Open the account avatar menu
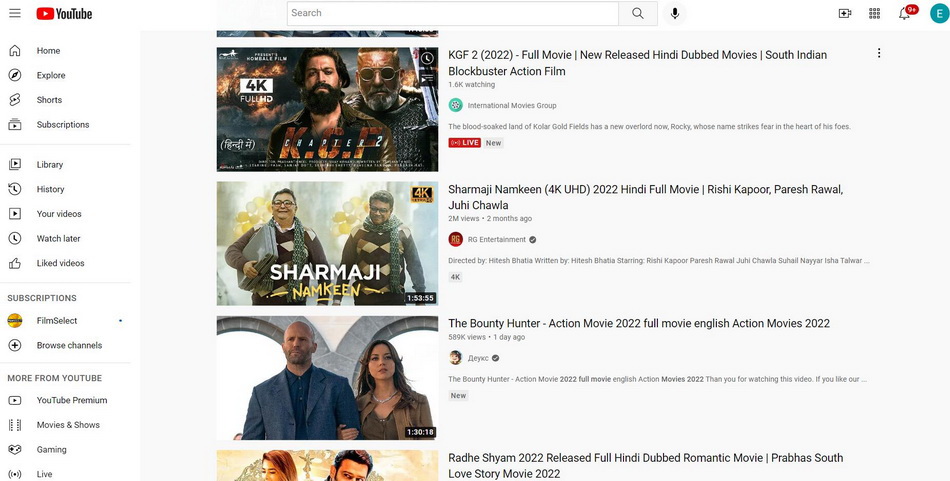The width and height of the screenshot is (950, 481). (937, 13)
